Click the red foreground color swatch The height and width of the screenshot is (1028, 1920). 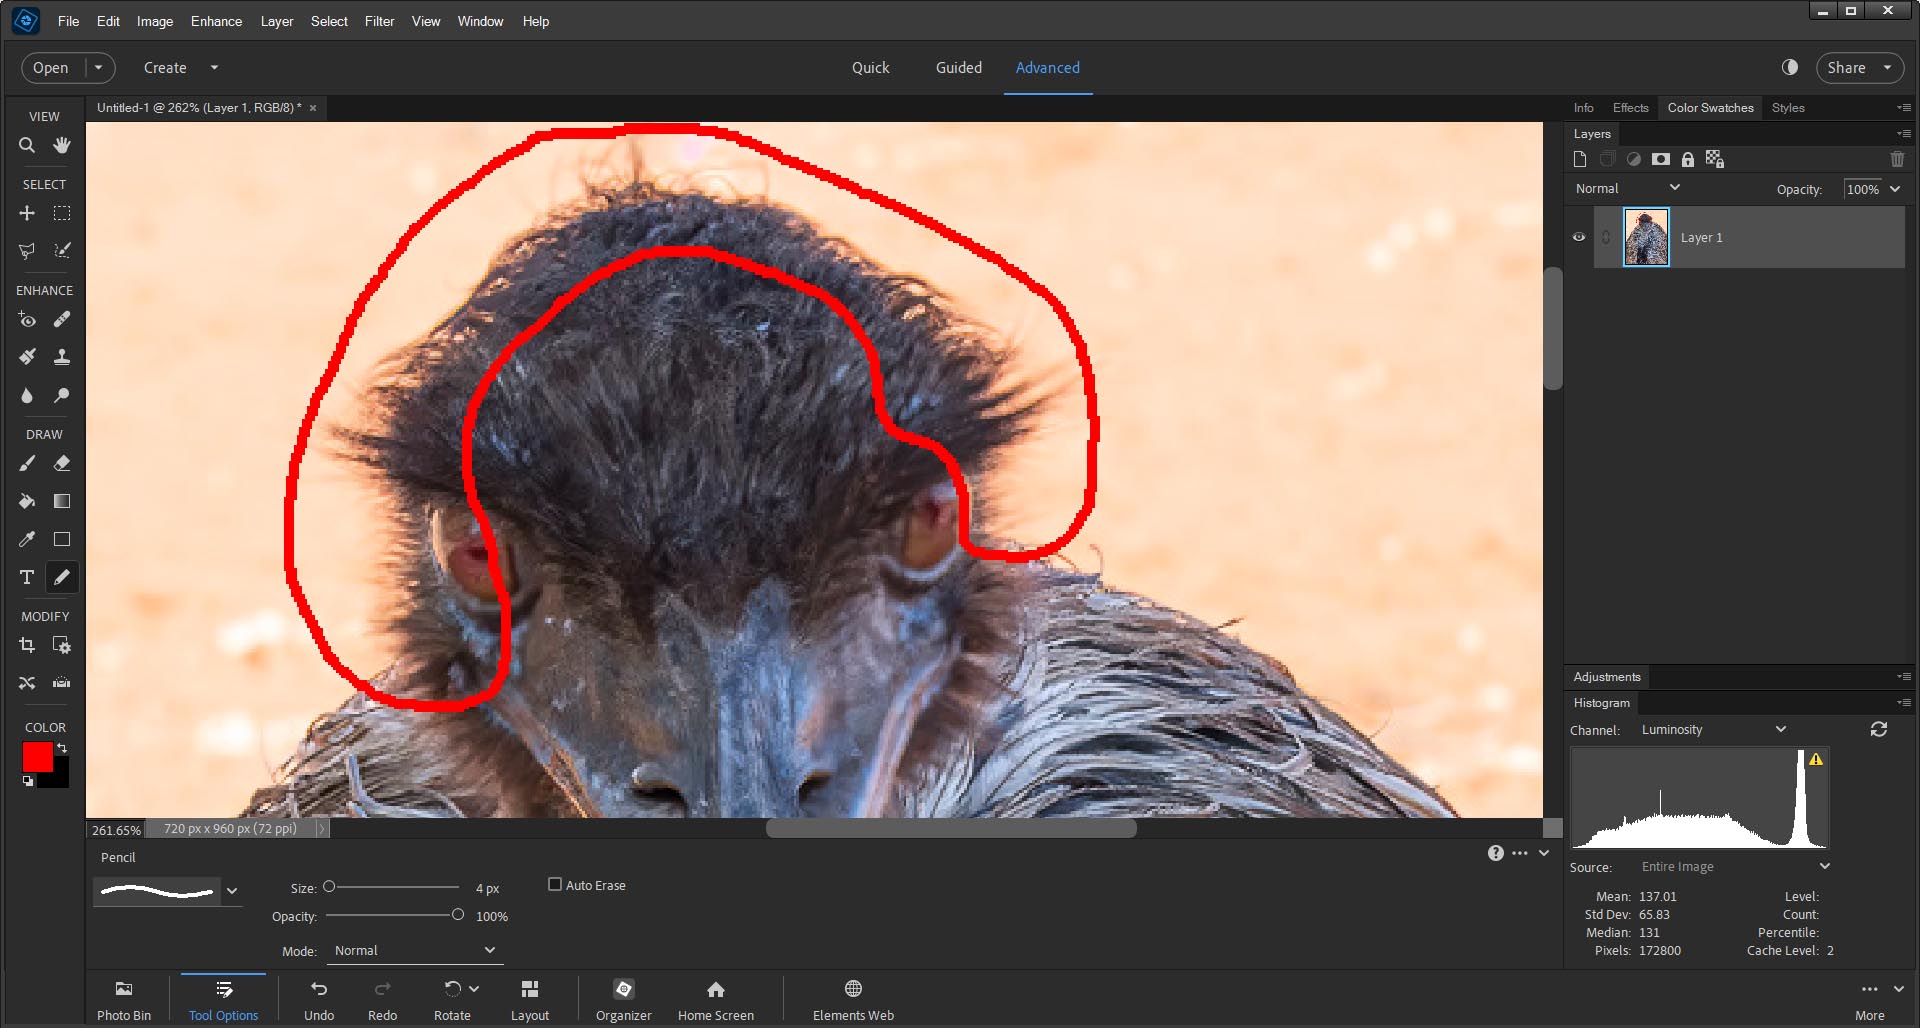click(37, 757)
